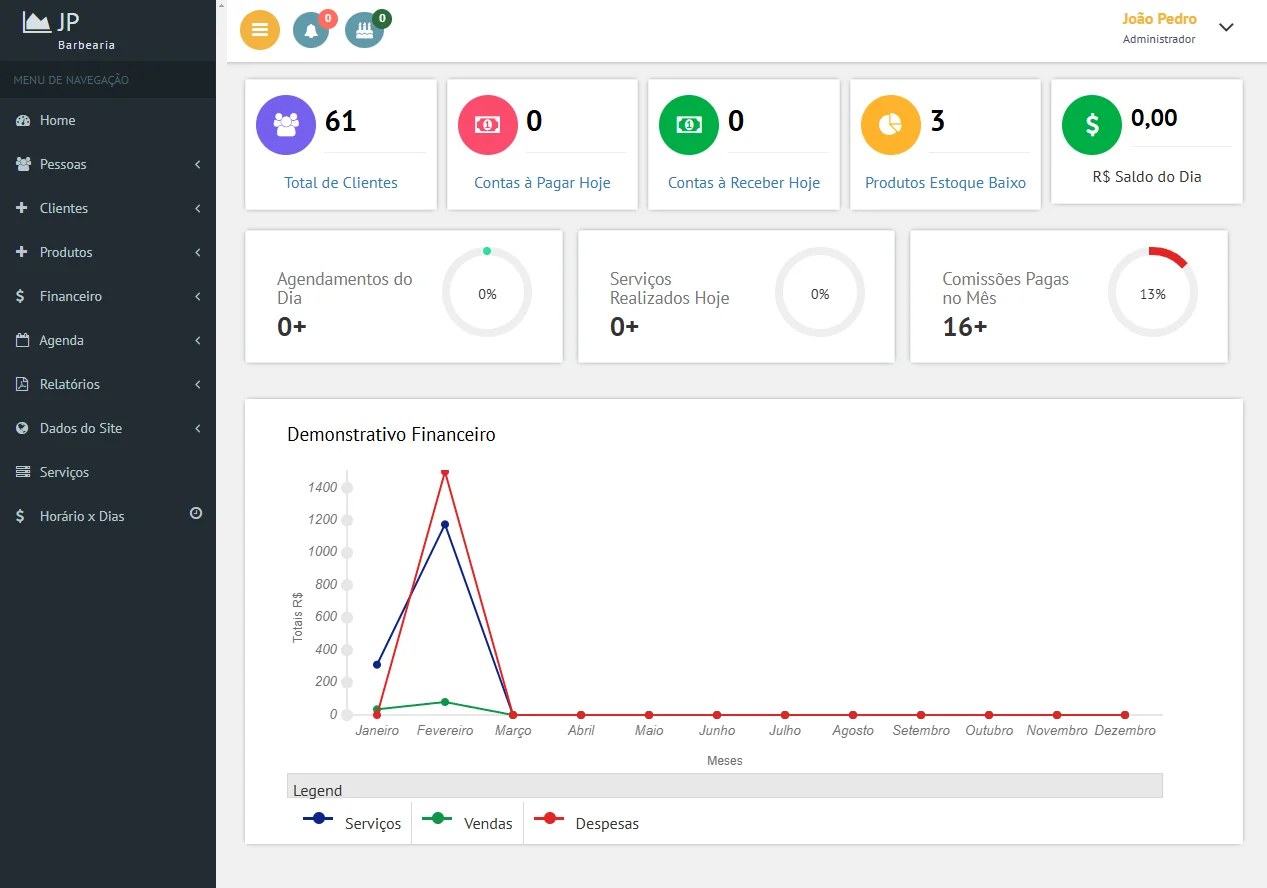Click the yellow hamburger menu button
Viewport: 1267px width, 888px height.
pyautogui.click(x=260, y=30)
